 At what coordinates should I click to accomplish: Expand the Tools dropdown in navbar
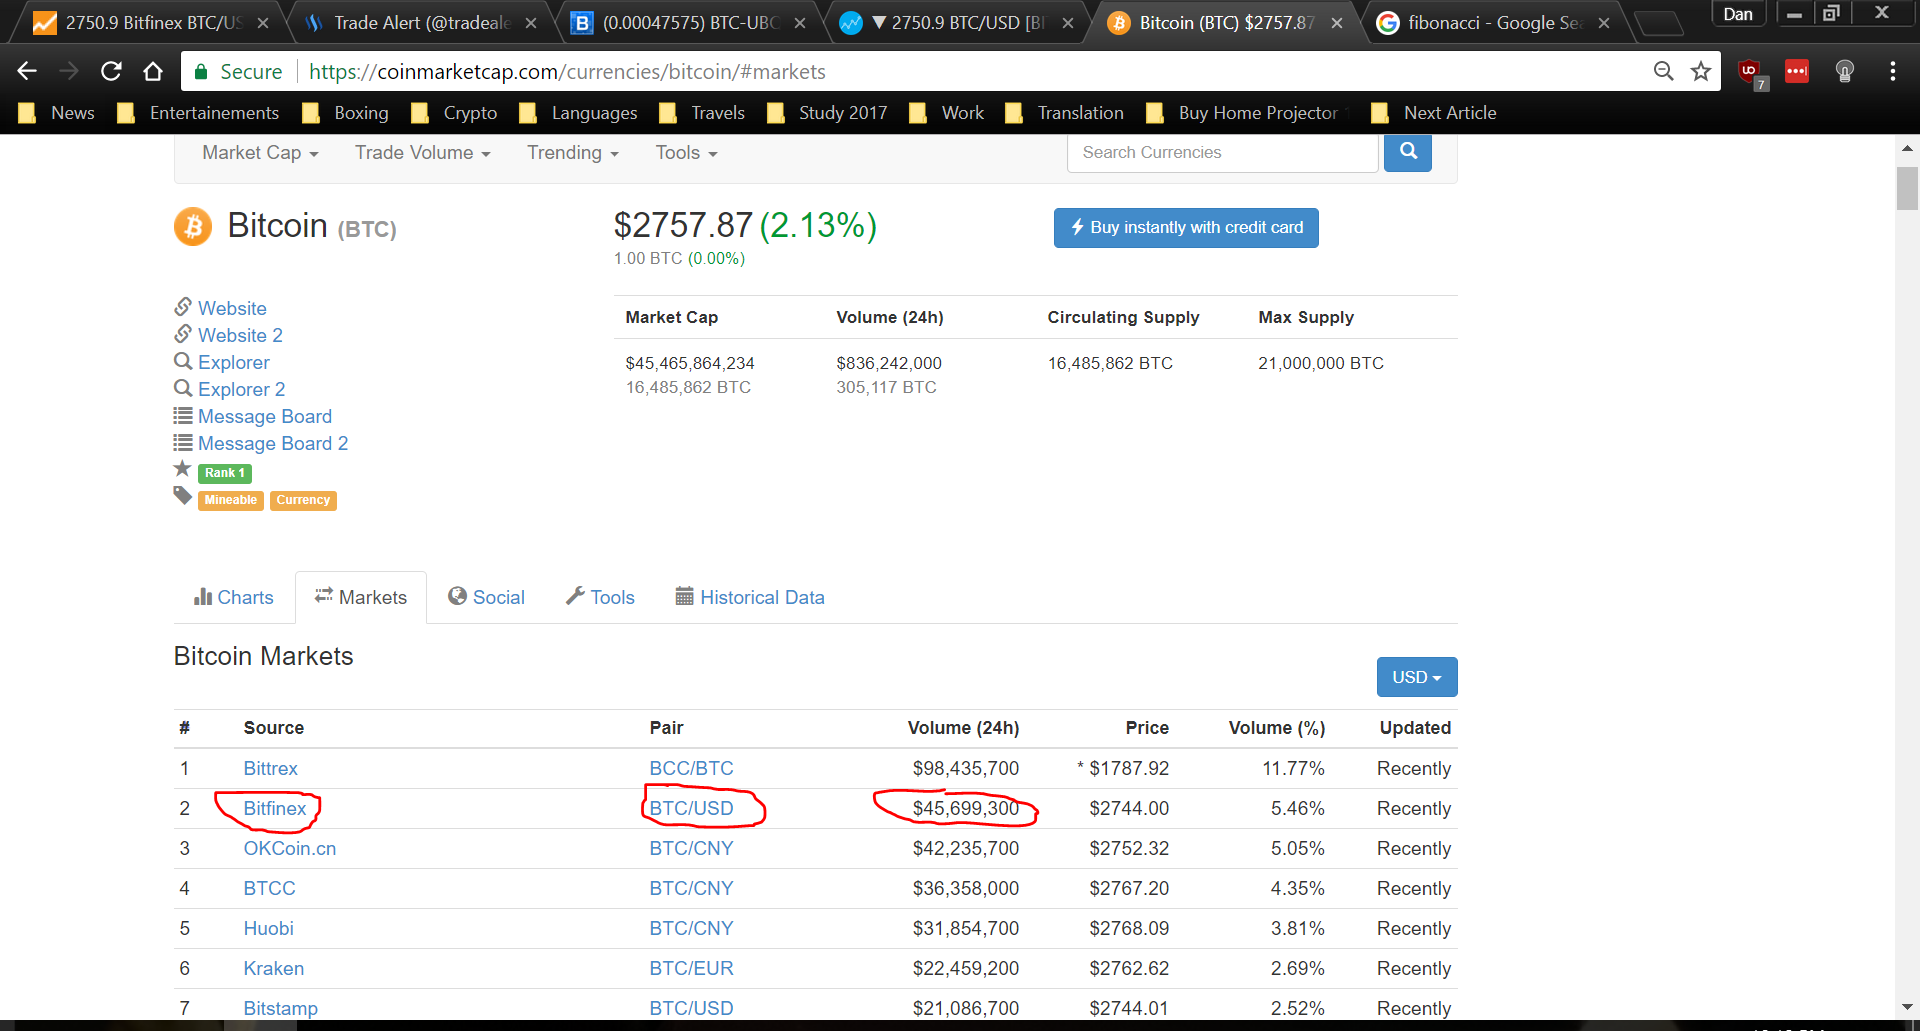[x=686, y=153]
